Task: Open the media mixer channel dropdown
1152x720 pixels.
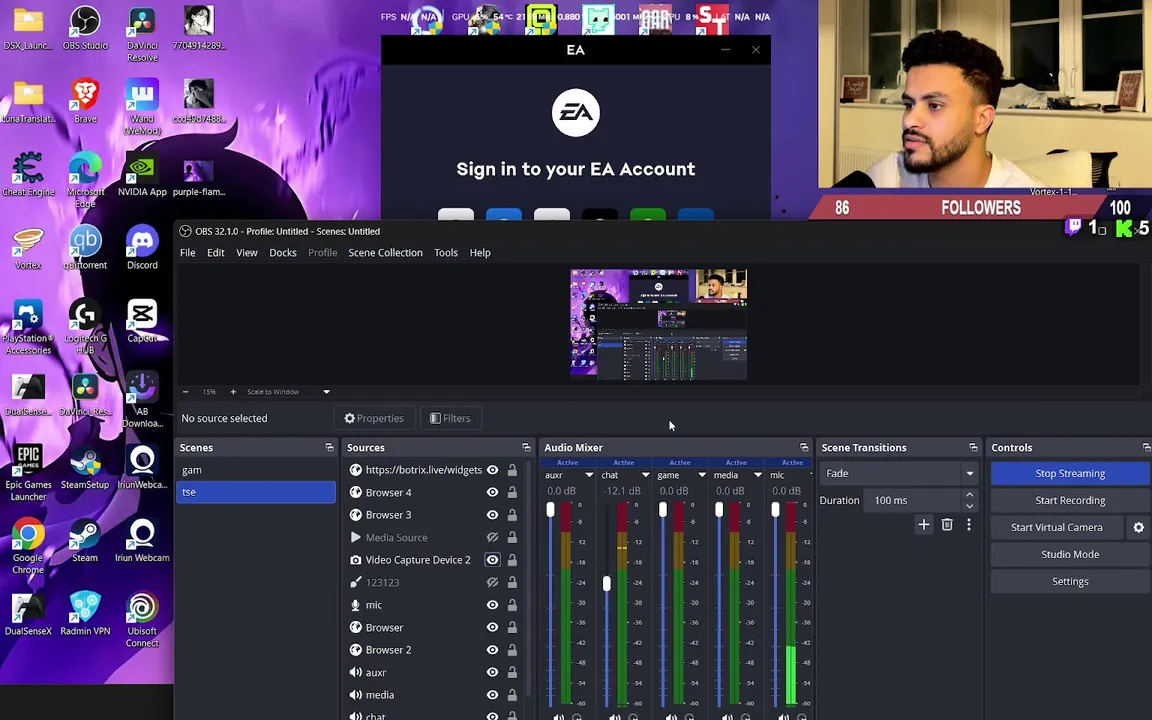Action: 758,475
